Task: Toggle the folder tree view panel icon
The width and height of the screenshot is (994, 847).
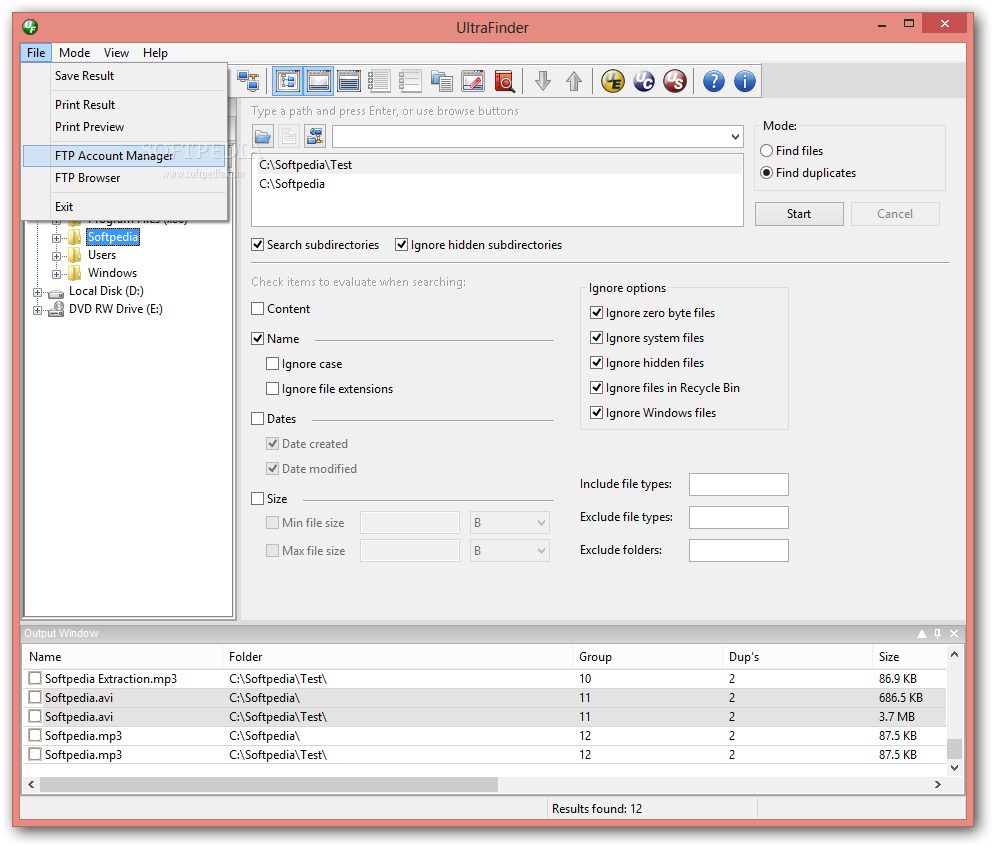Action: pos(288,81)
